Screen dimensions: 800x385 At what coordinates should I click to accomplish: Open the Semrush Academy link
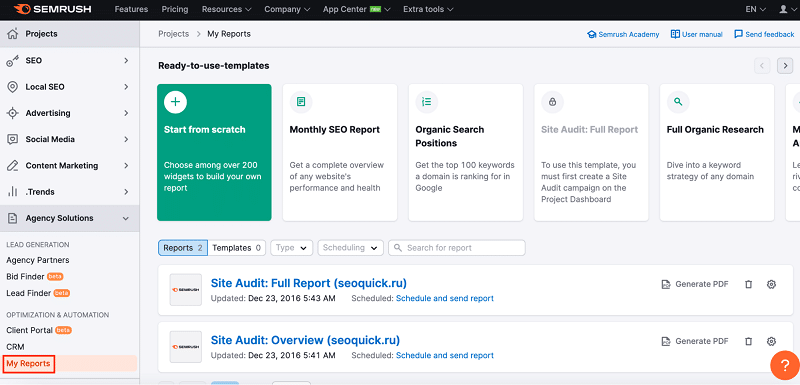pyautogui.click(x=623, y=34)
